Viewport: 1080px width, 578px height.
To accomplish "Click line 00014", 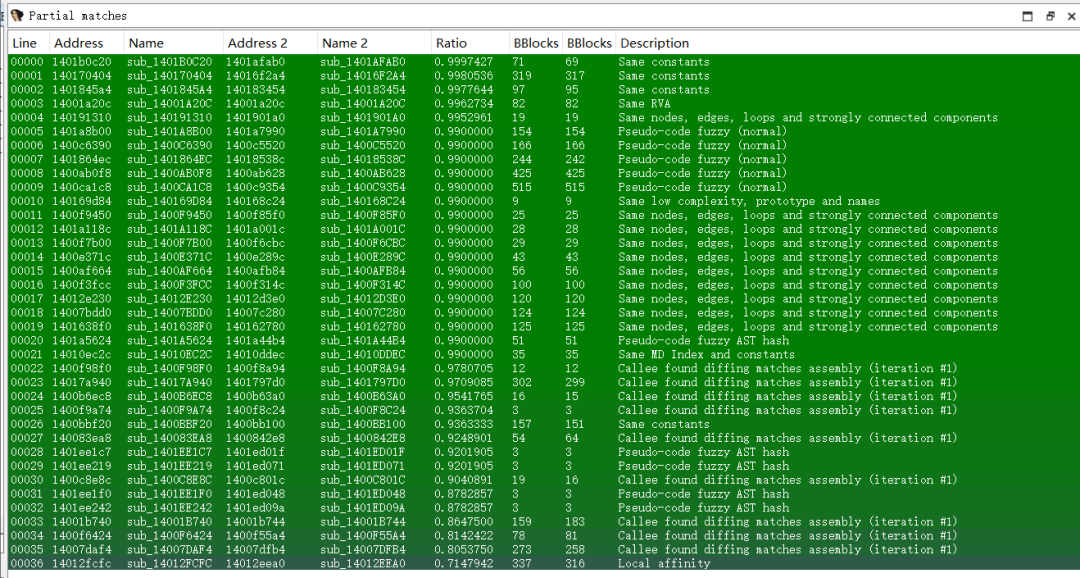I will [x=27, y=257].
